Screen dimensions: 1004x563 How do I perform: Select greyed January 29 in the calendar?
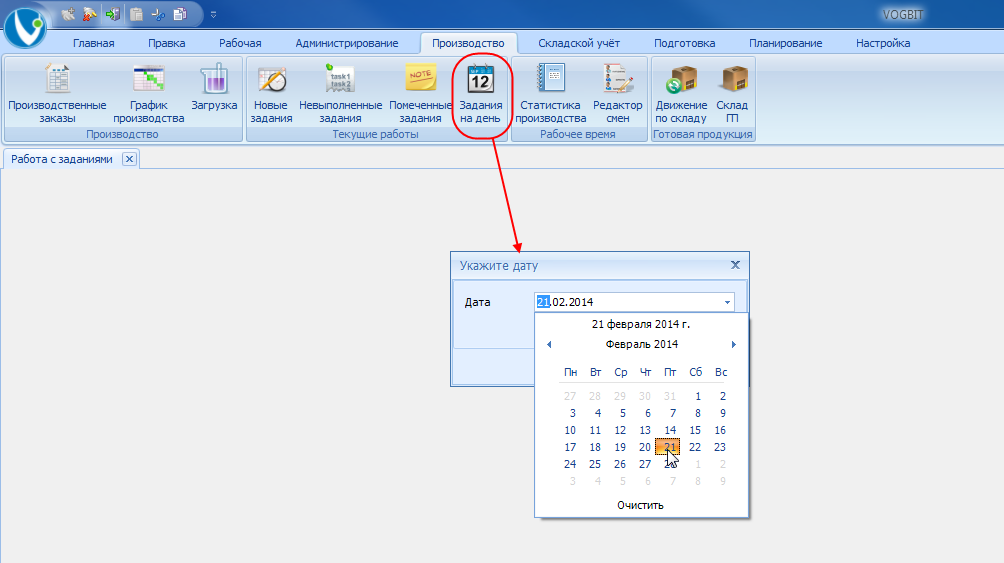pyautogui.click(x=620, y=396)
